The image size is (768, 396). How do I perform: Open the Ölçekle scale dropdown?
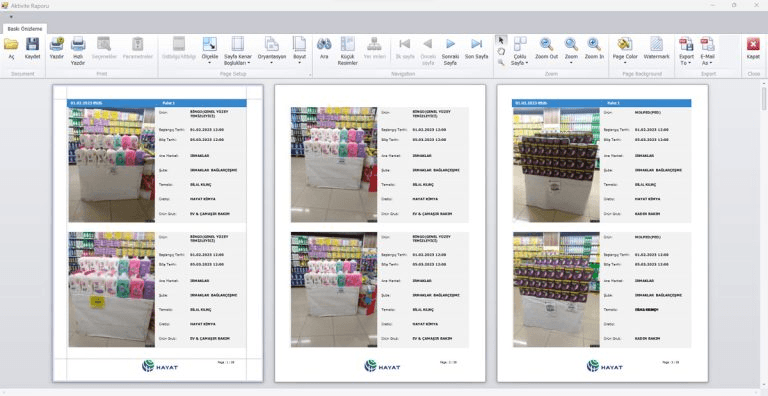[x=210, y=51]
